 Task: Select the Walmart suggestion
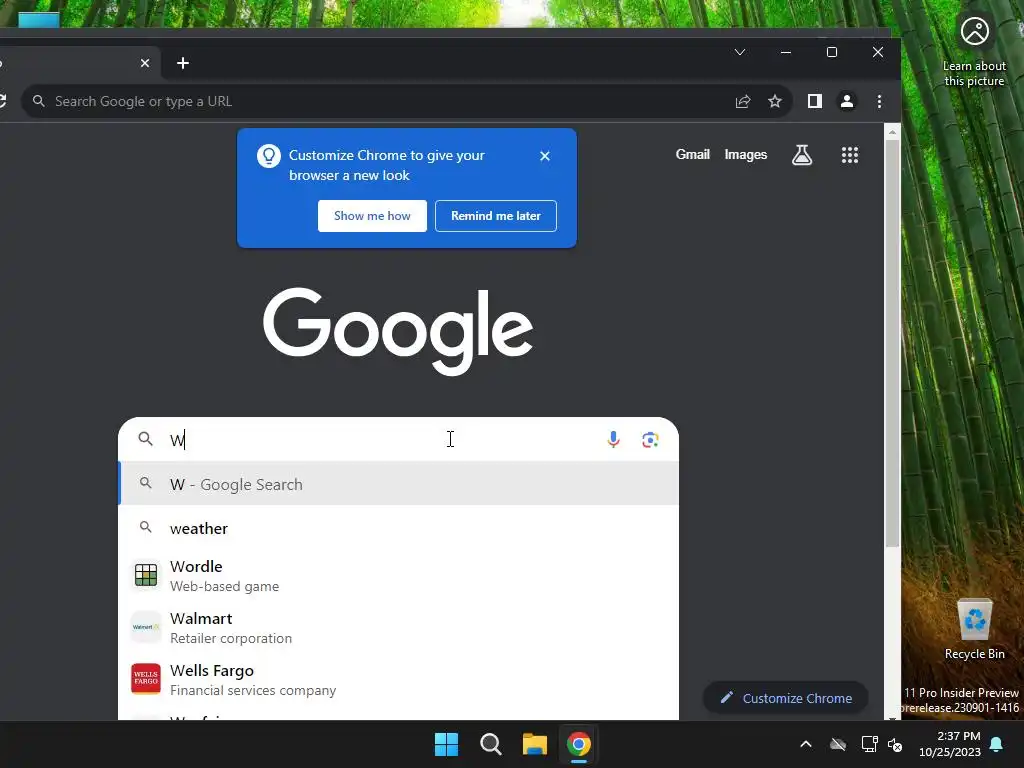[x=398, y=628]
